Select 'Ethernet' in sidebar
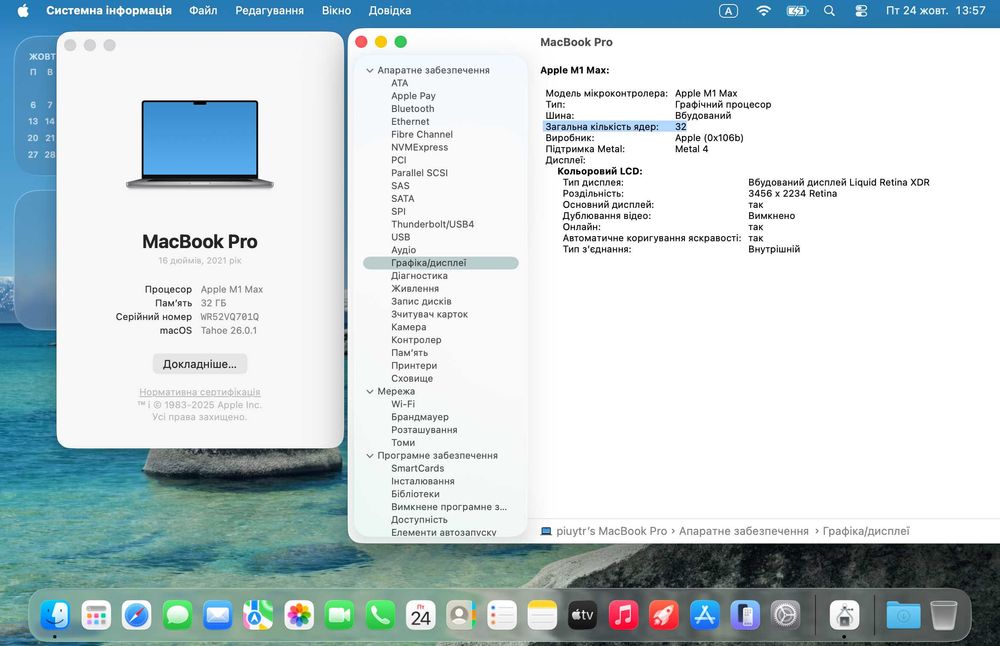Viewport: 1000px width, 646px height. (410, 122)
